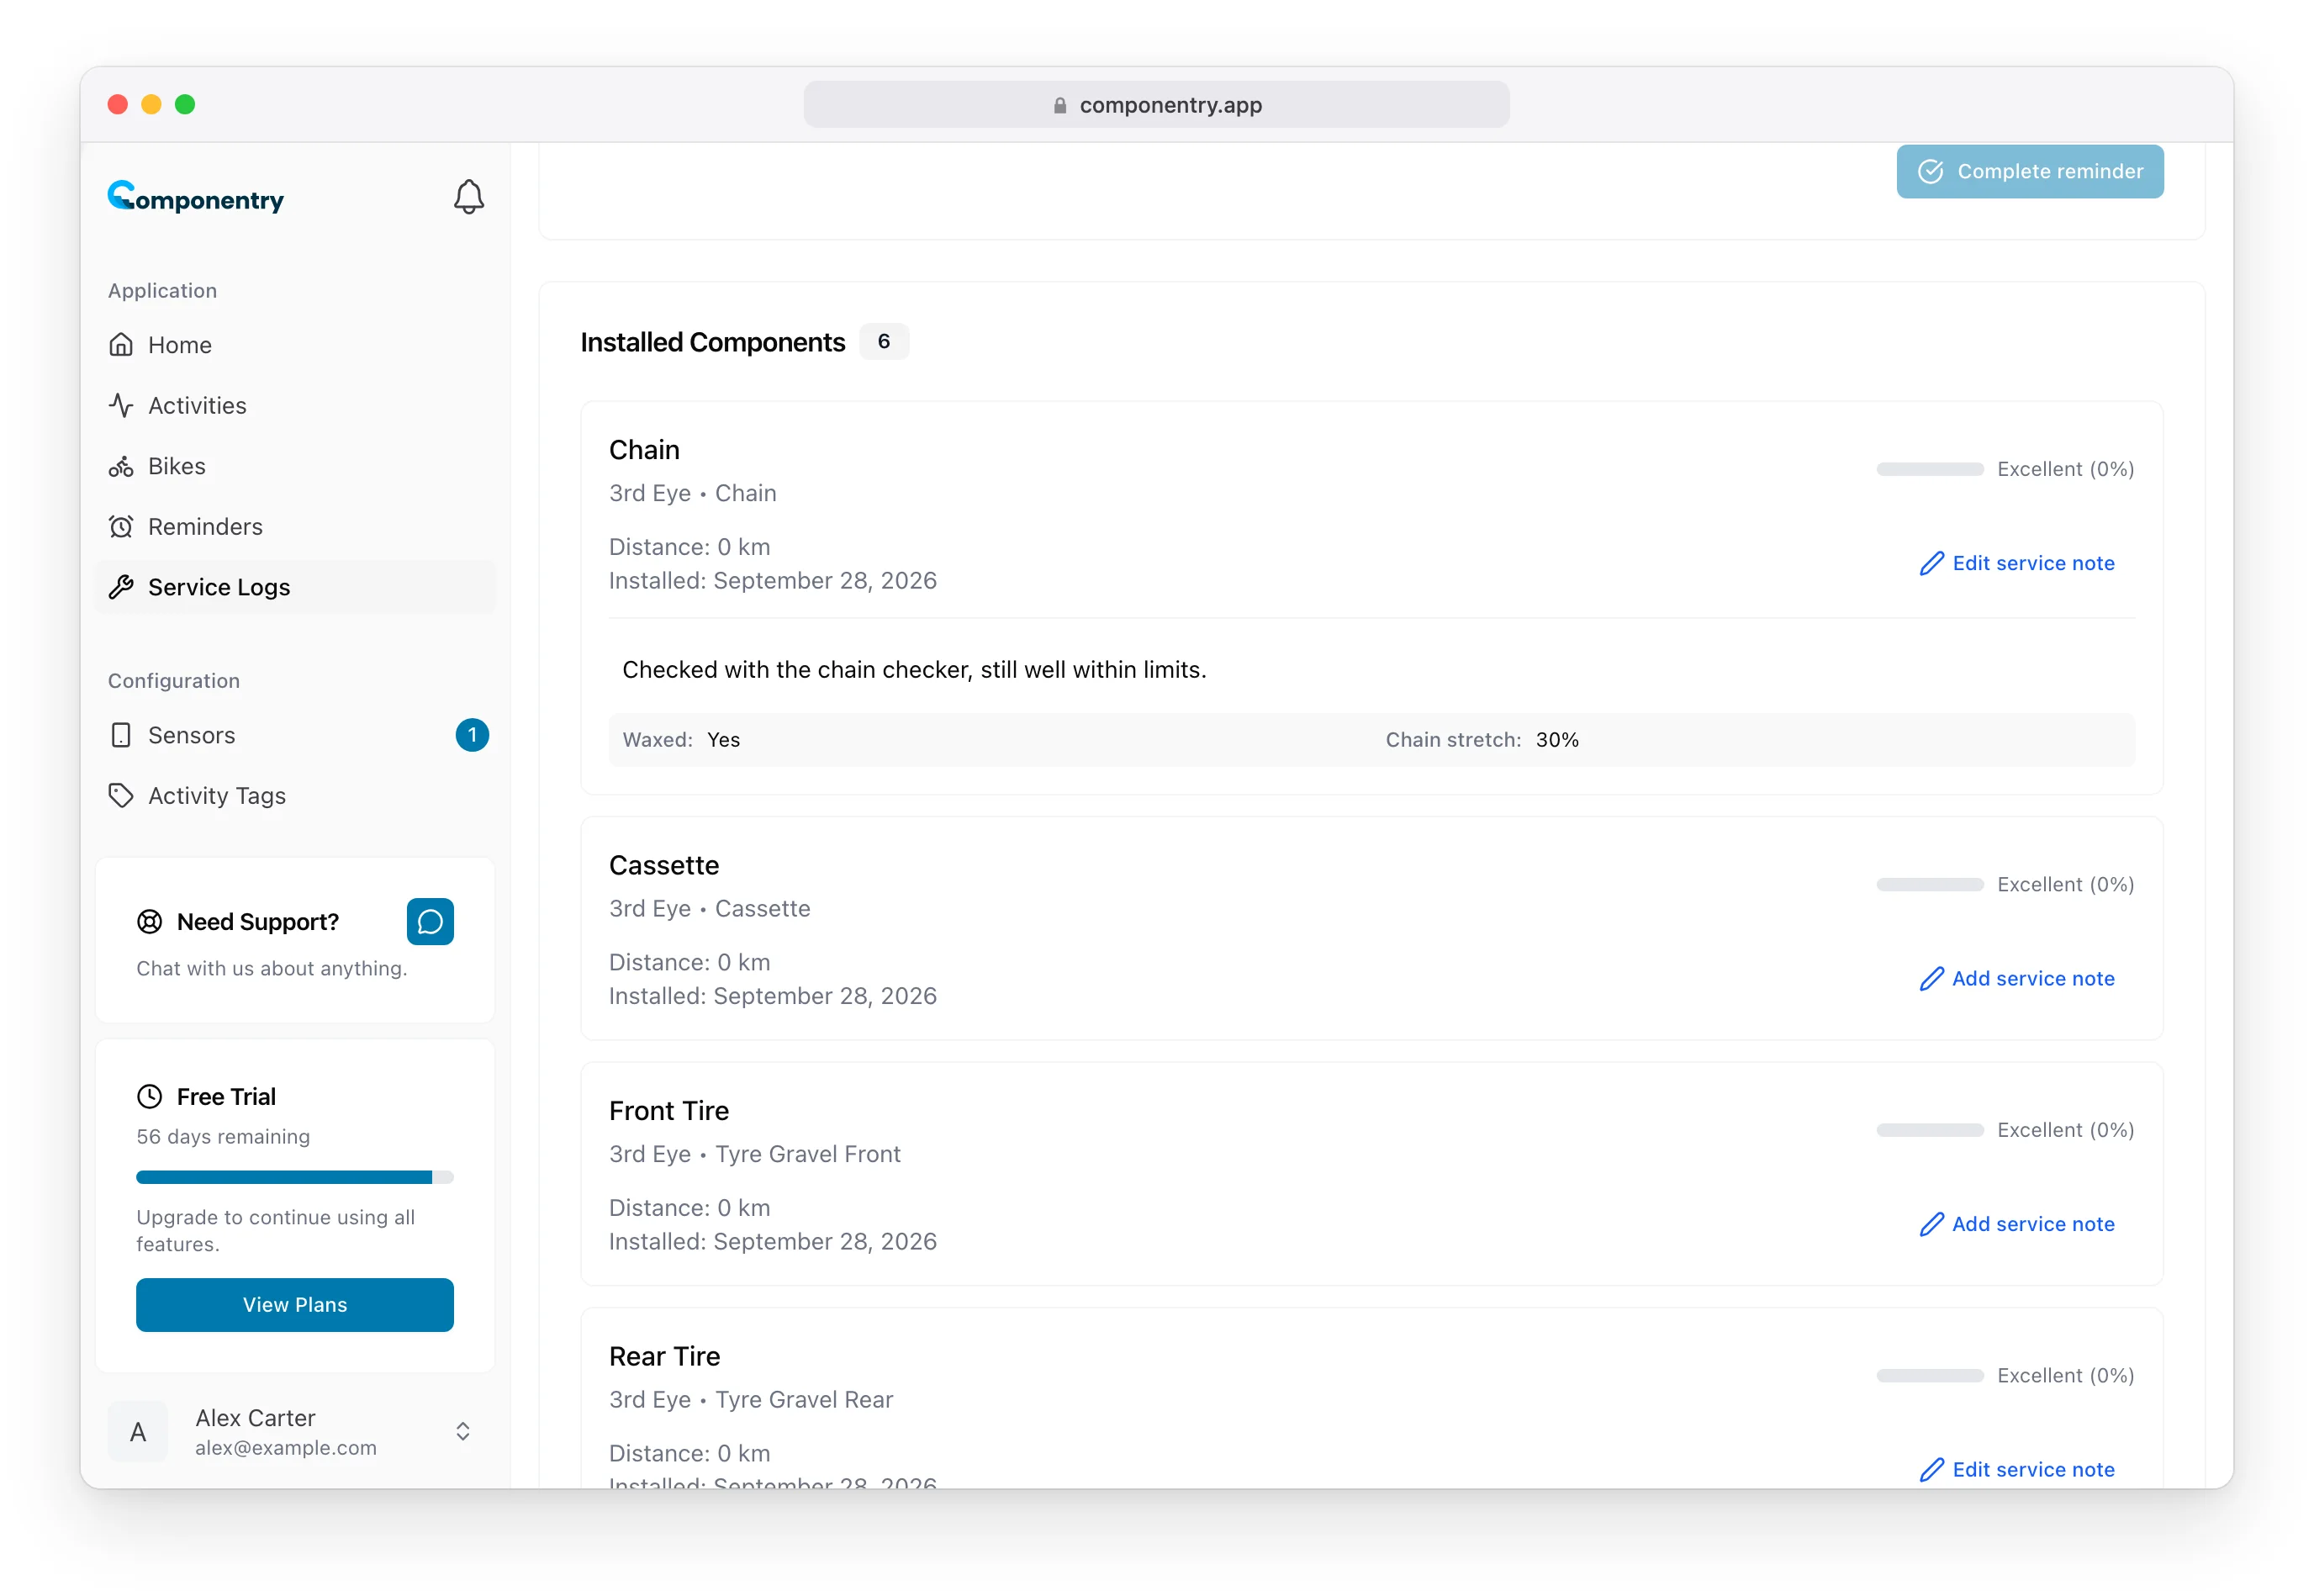2314x1596 pixels.
Task: Open the Activities page
Action: coord(295,405)
